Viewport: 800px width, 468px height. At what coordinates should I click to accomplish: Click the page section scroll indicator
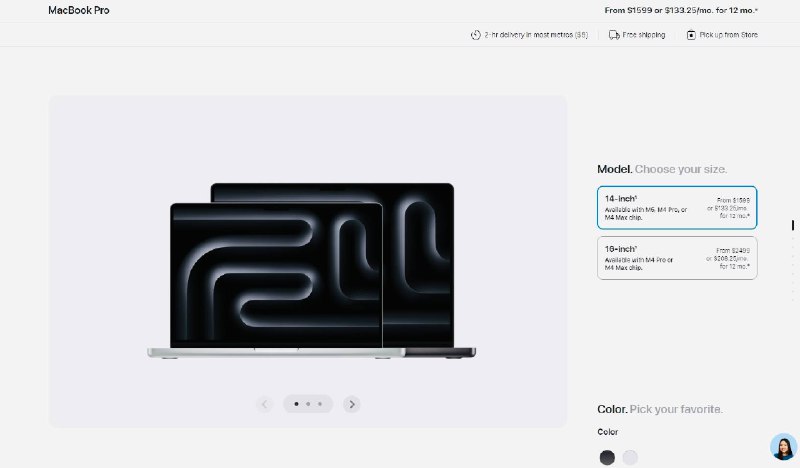coord(793,260)
